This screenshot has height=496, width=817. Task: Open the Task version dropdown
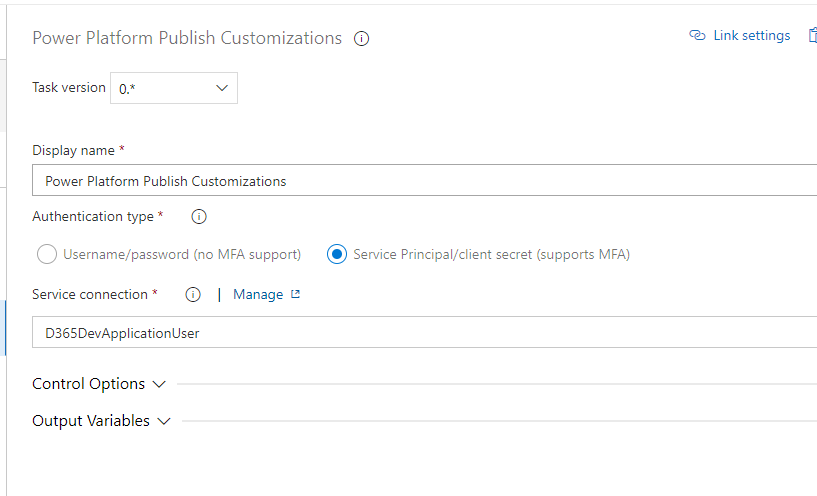(173, 88)
